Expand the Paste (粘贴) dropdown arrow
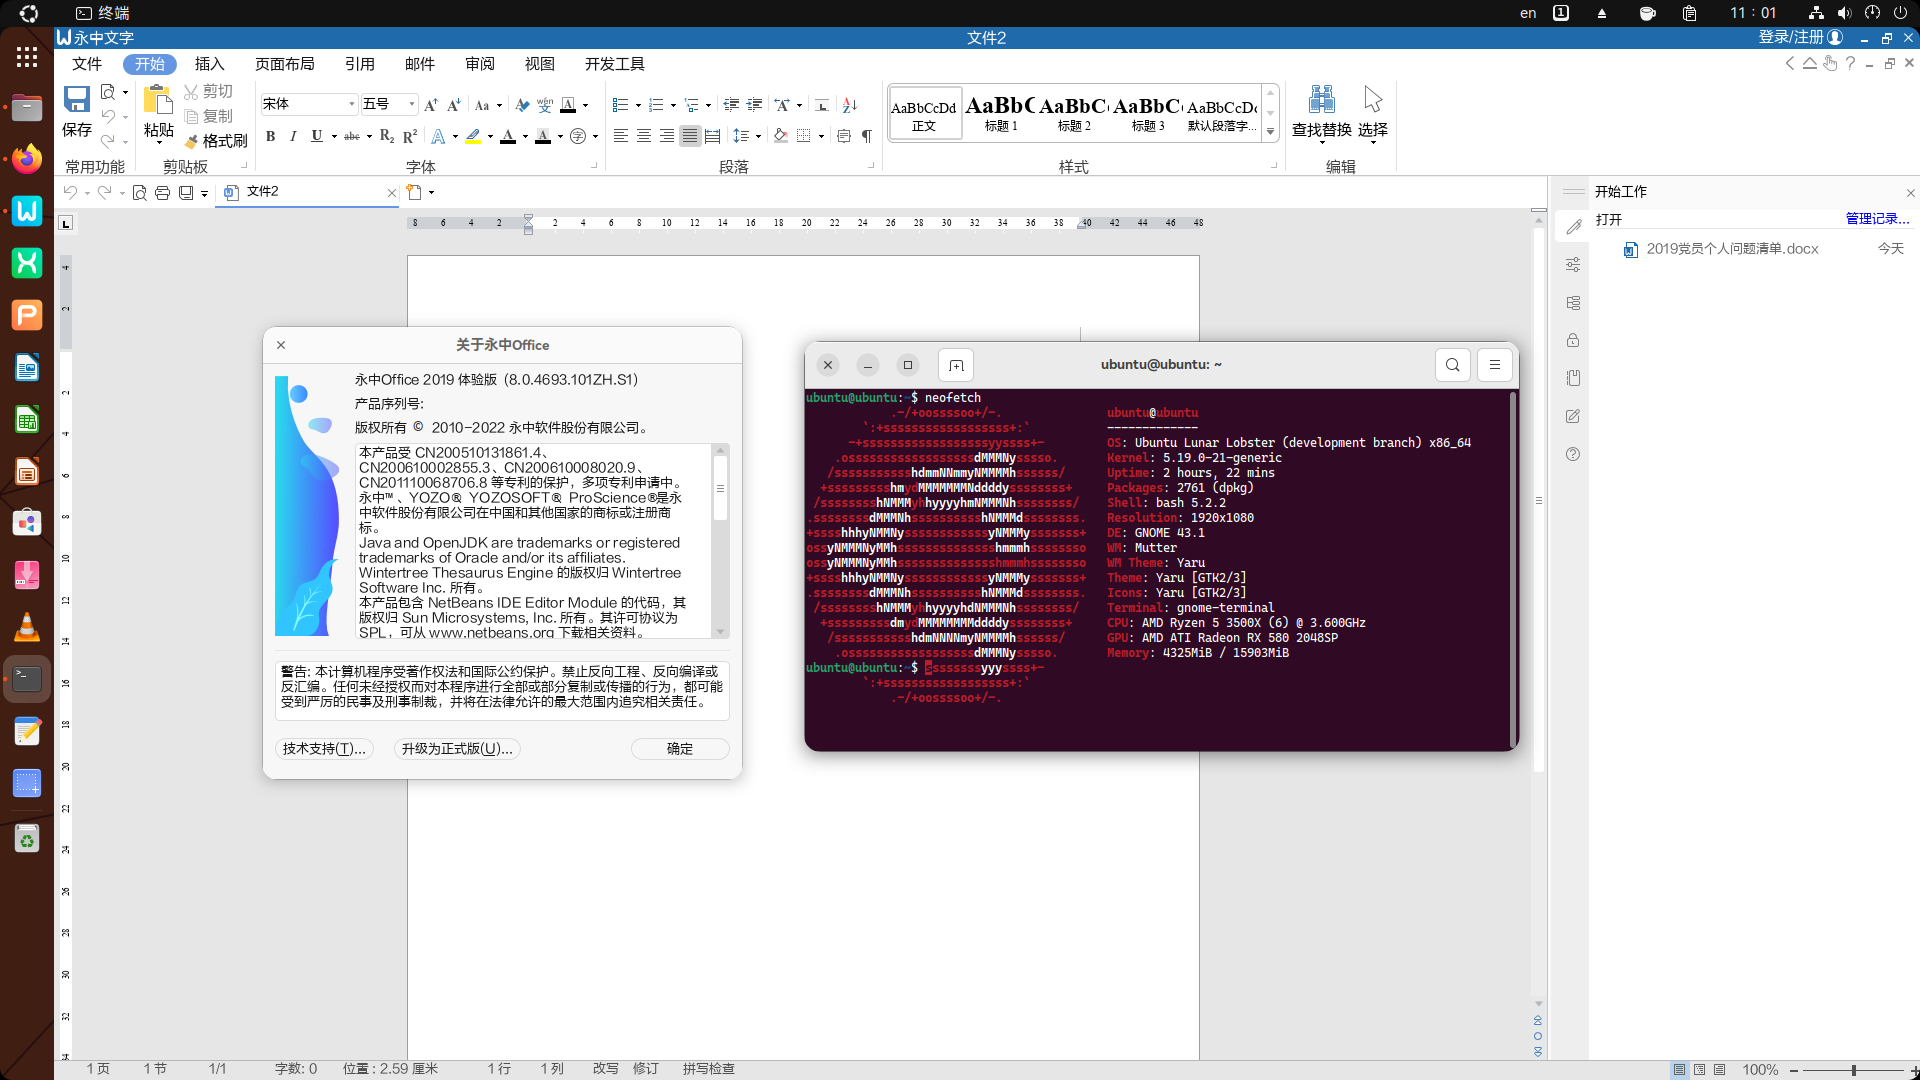The height and width of the screenshot is (1080, 1920). tap(158, 143)
